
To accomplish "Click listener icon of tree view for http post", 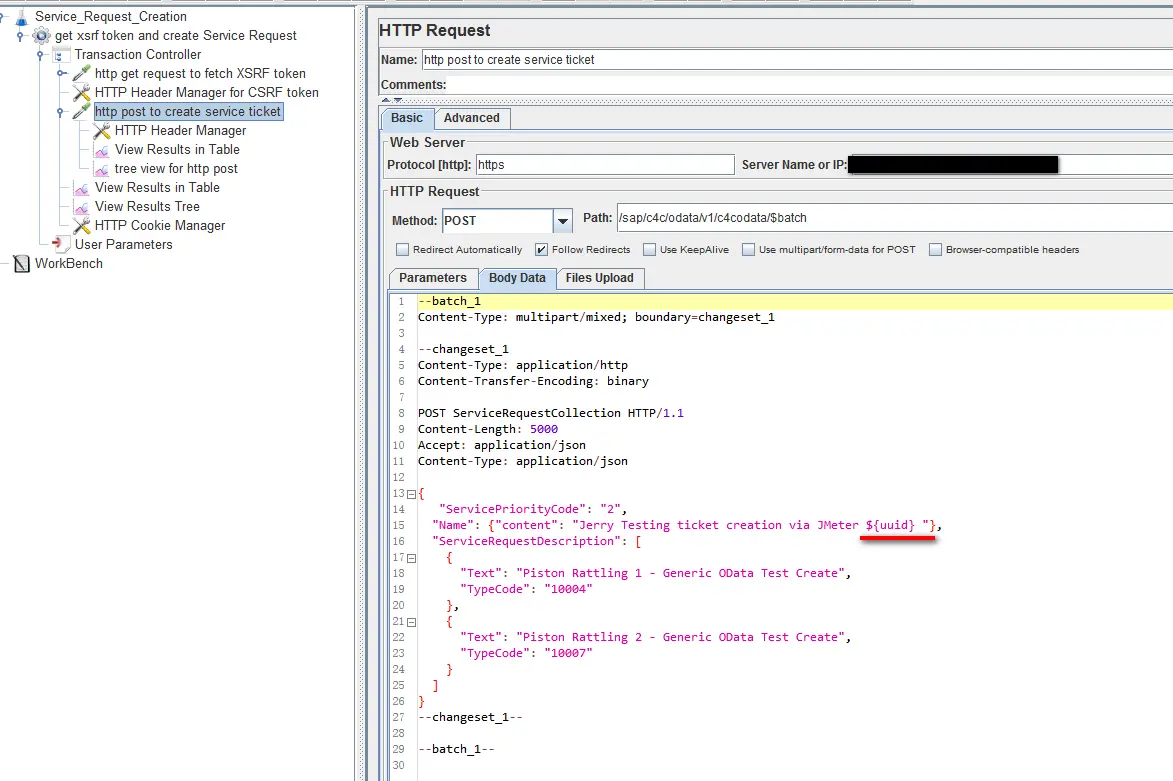I will [x=102, y=169].
